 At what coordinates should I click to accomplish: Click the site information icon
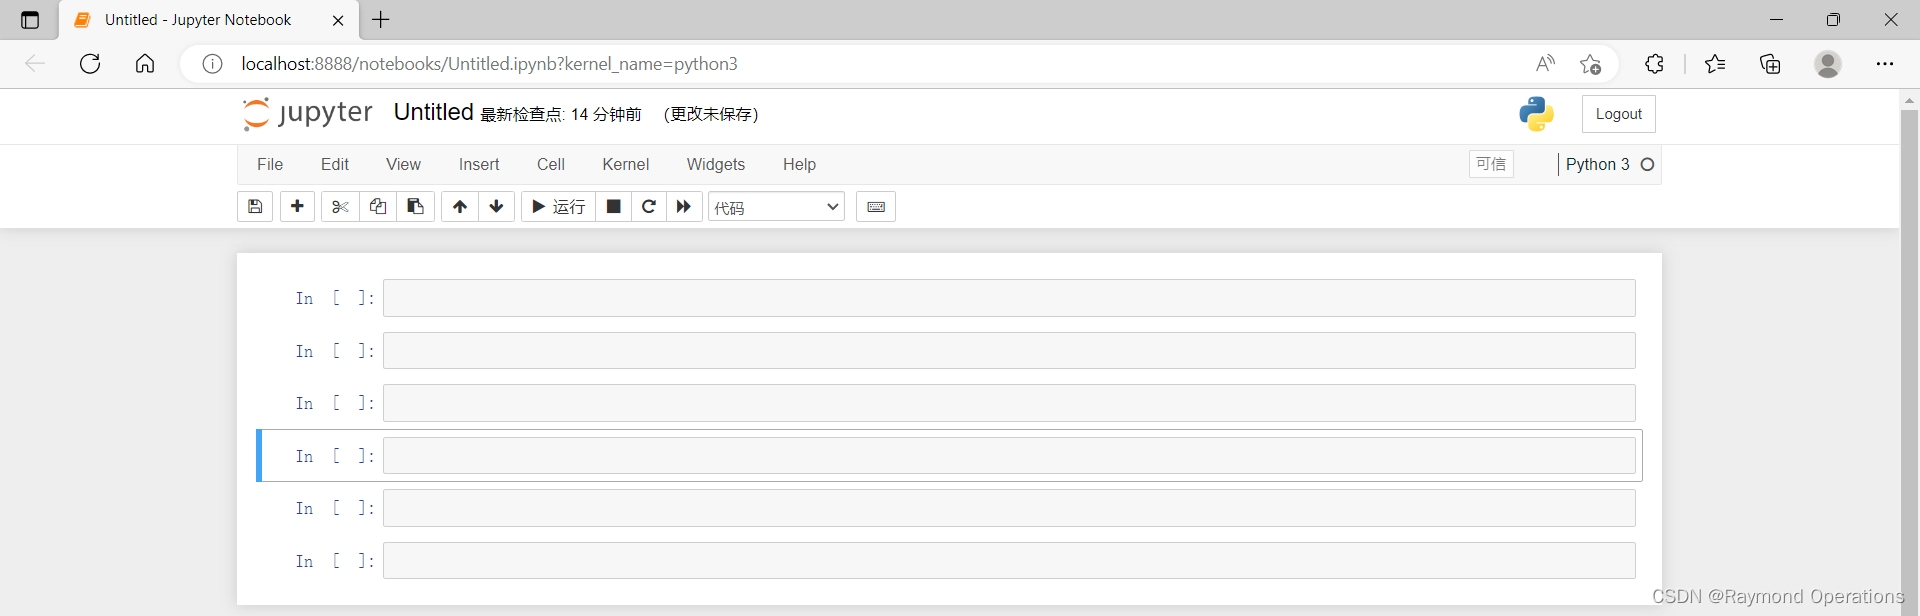(x=212, y=64)
